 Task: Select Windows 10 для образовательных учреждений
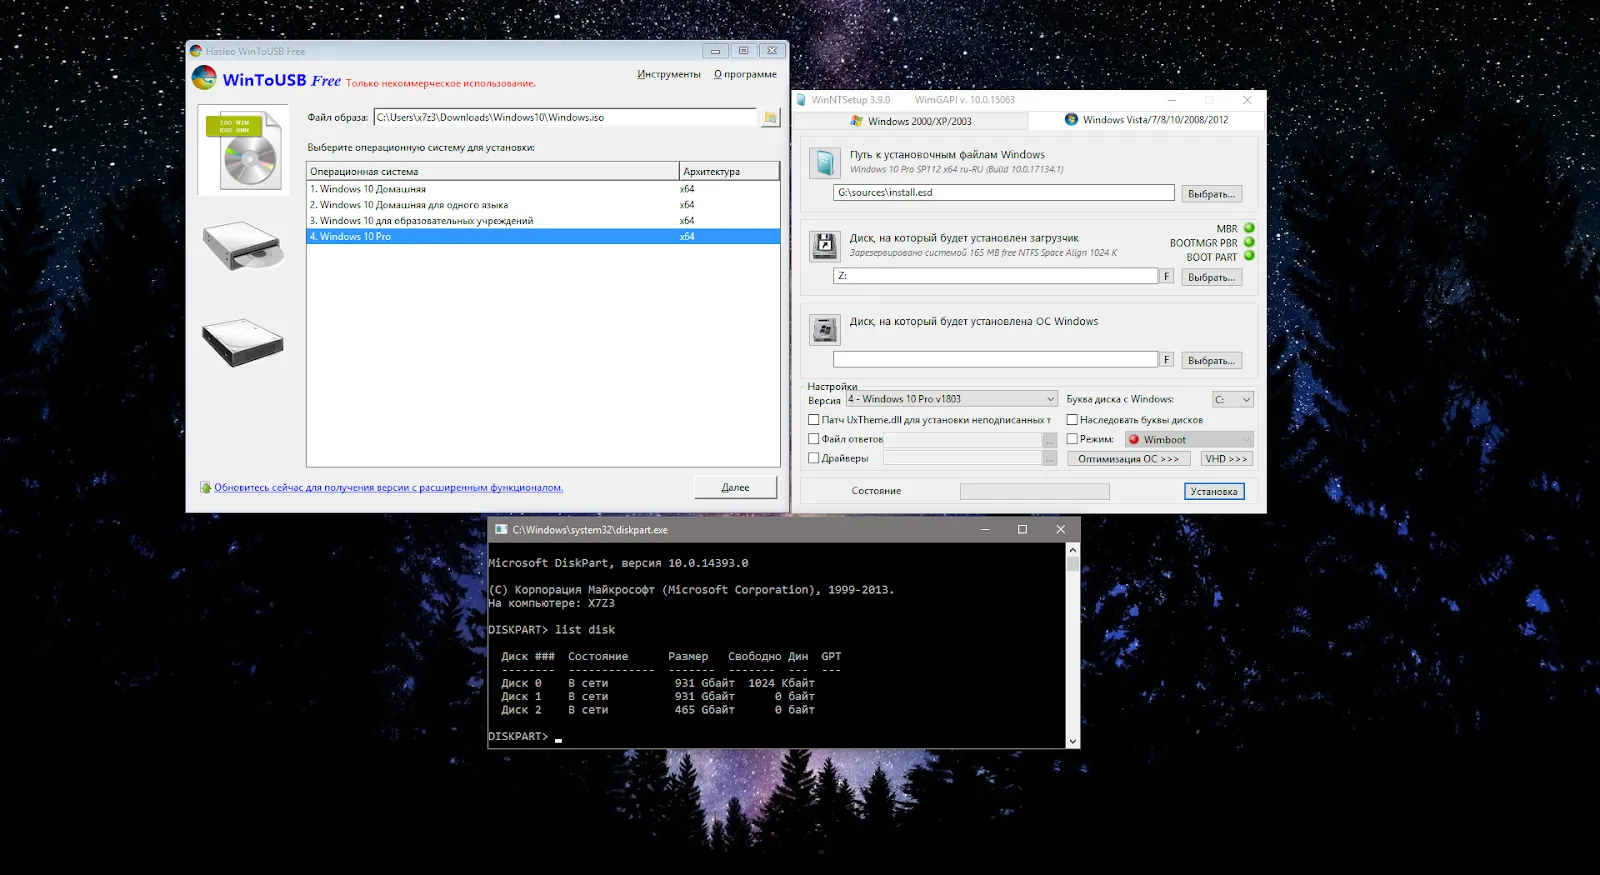[543, 220]
